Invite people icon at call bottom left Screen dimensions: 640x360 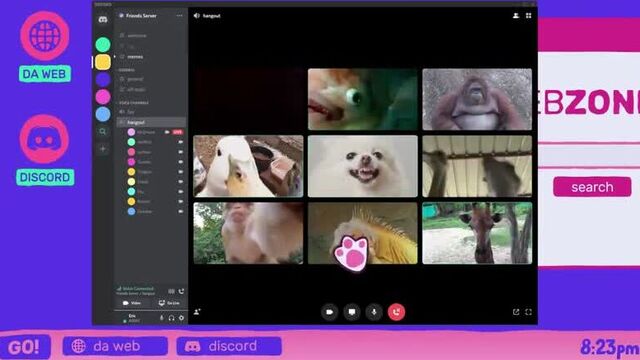pyautogui.click(x=197, y=312)
